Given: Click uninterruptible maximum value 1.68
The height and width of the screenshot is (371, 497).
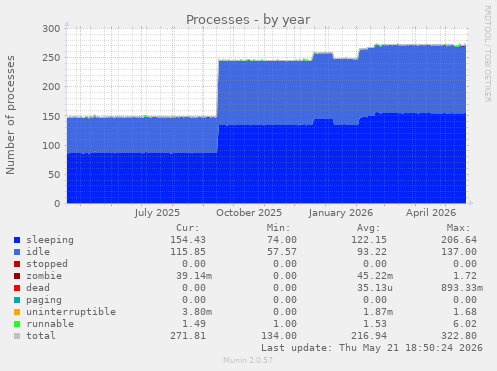Looking at the screenshot, I should [x=465, y=312].
